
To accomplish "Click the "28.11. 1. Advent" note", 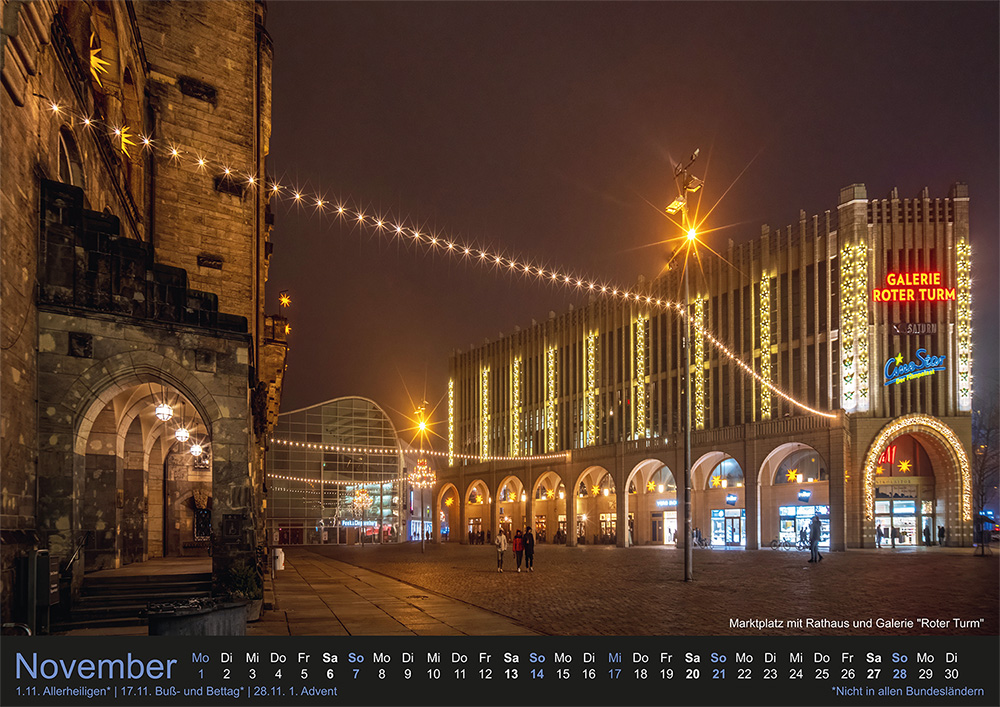I will tap(295, 691).
